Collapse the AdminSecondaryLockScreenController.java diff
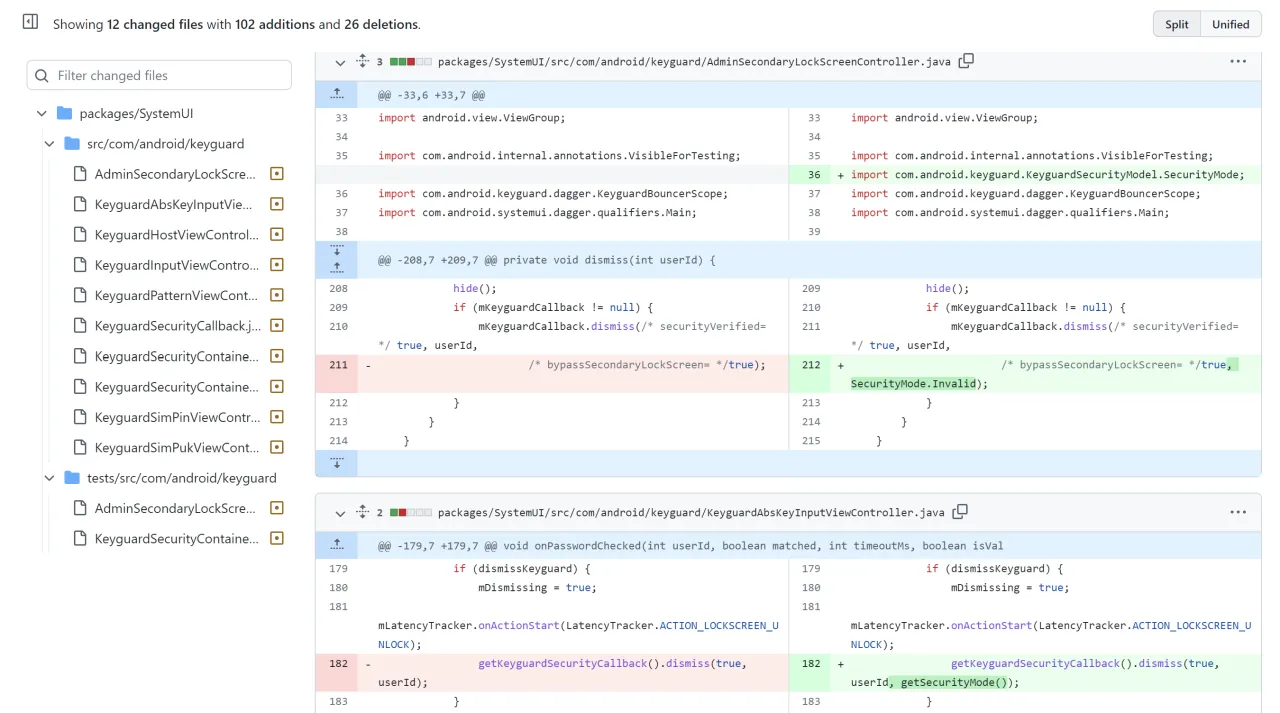This screenshot has width=1280, height=713. click(x=339, y=61)
